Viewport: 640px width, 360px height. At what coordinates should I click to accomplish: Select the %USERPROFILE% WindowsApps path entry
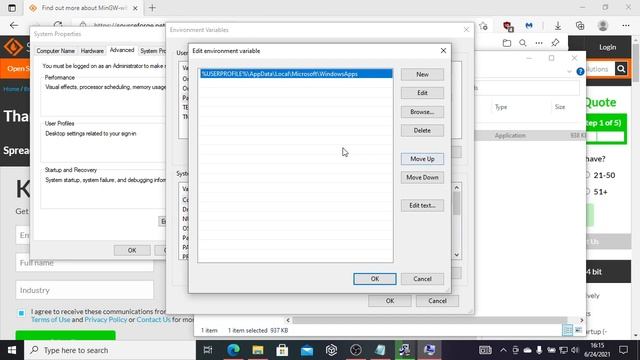[296, 74]
